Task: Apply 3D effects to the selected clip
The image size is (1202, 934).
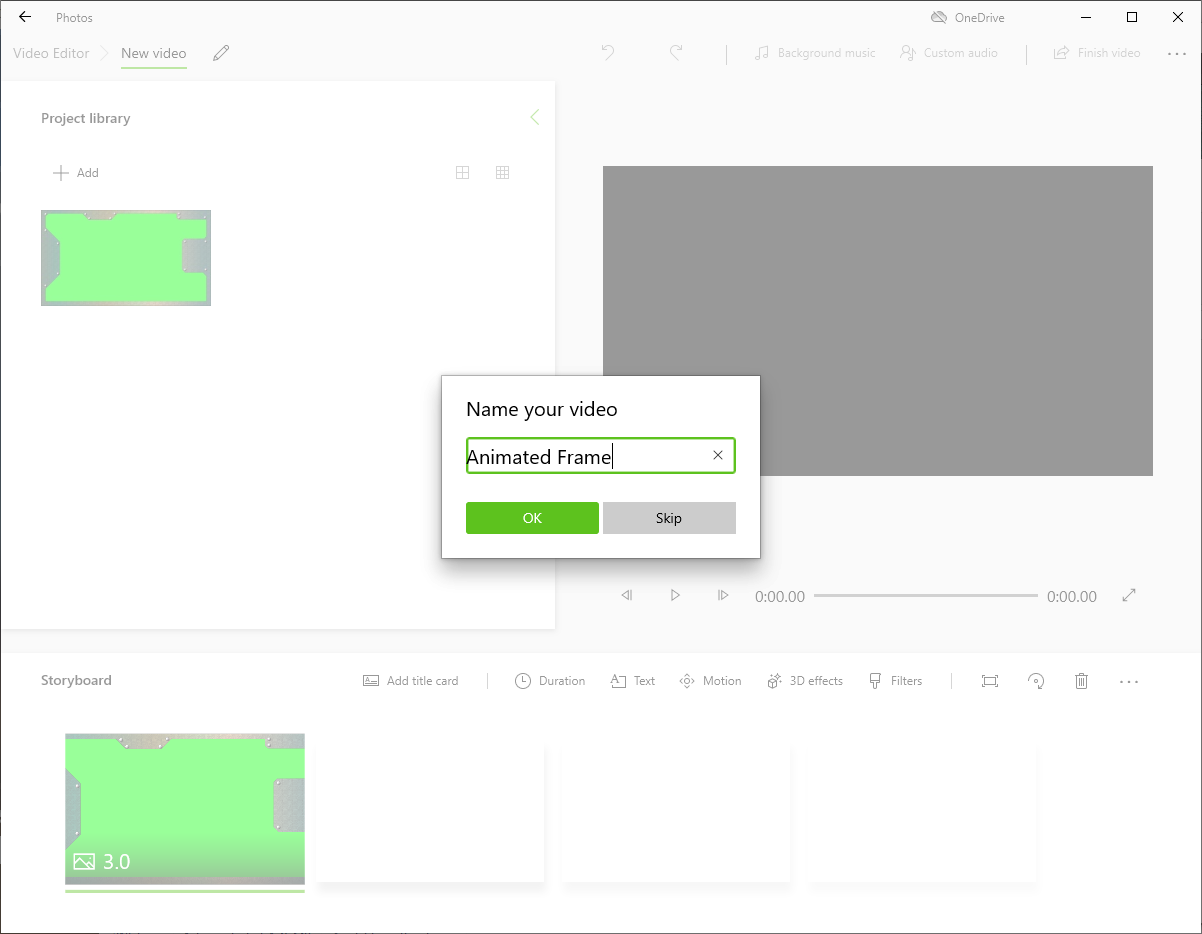Action: (805, 680)
